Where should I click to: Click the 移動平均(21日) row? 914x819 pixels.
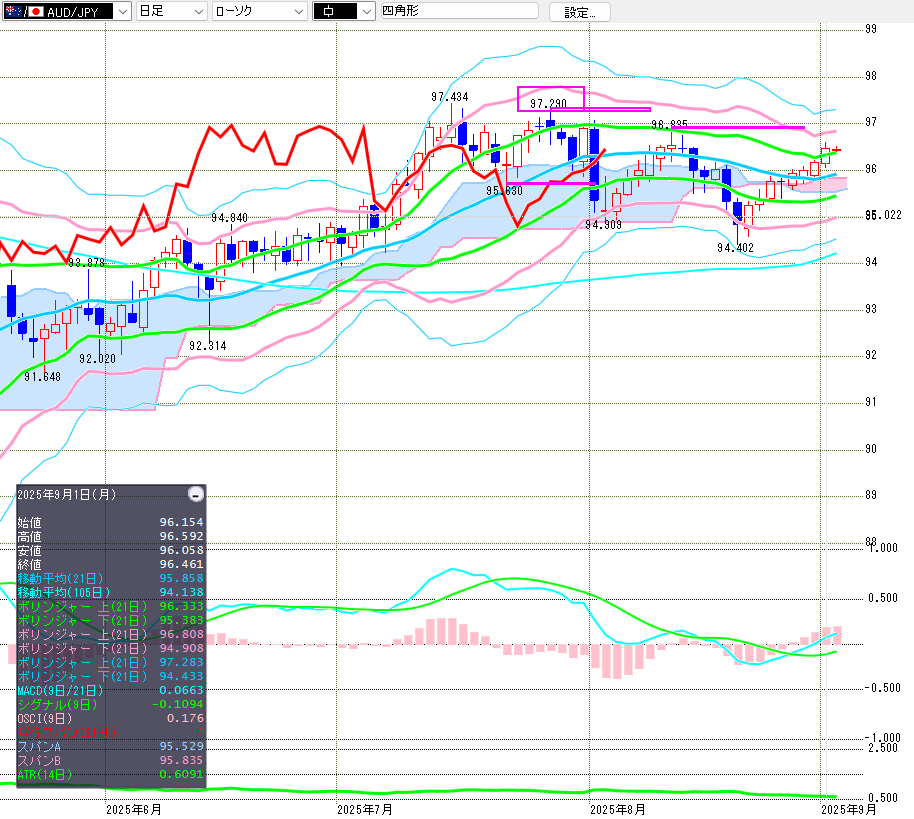(x=111, y=578)
